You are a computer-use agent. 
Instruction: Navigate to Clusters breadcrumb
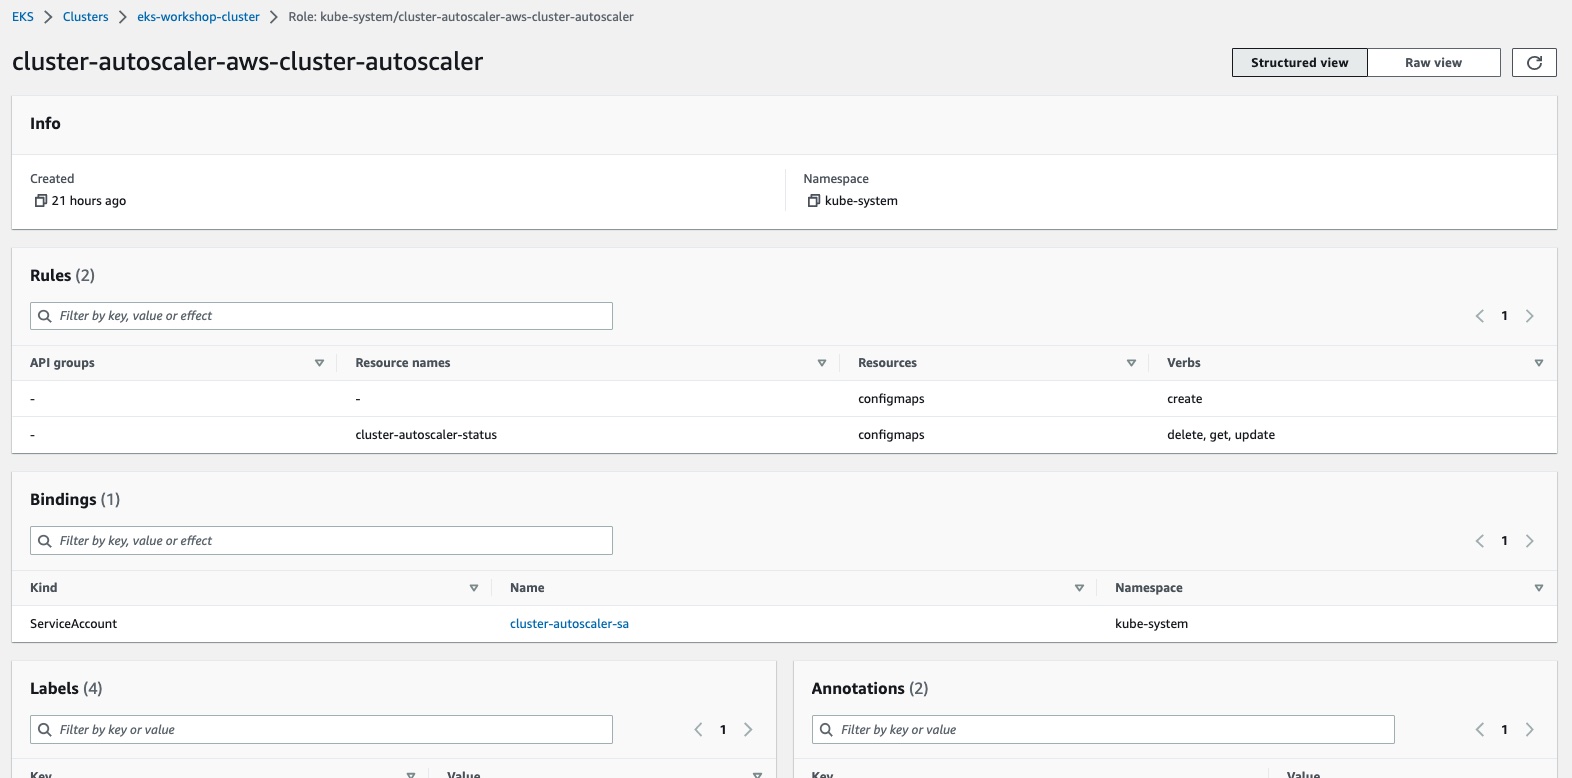coord(85,17)
